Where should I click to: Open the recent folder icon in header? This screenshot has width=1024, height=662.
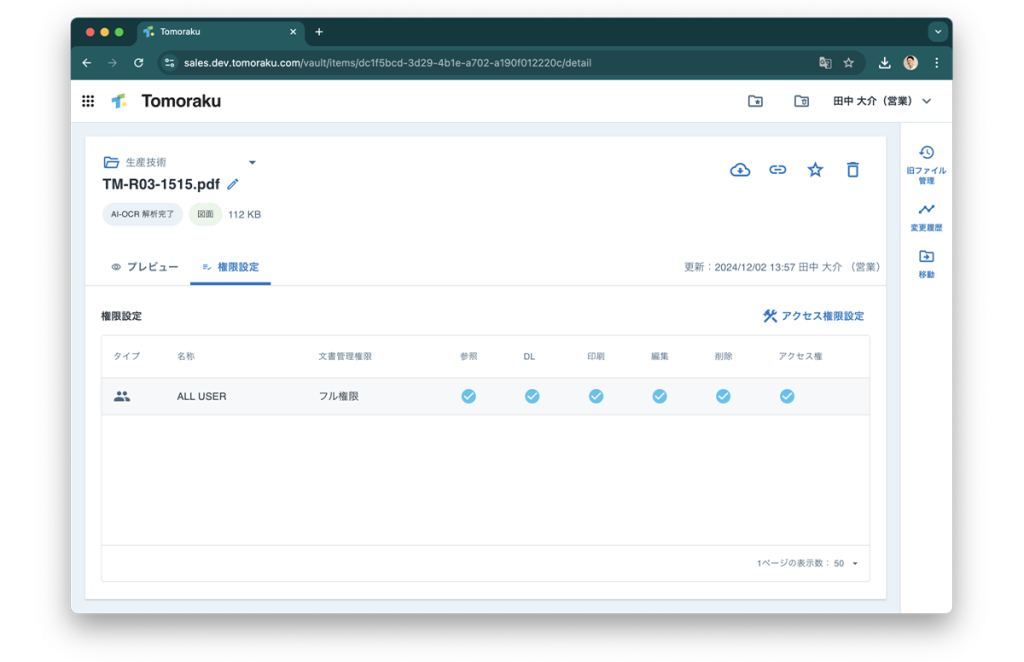click(x=801, y=101)
